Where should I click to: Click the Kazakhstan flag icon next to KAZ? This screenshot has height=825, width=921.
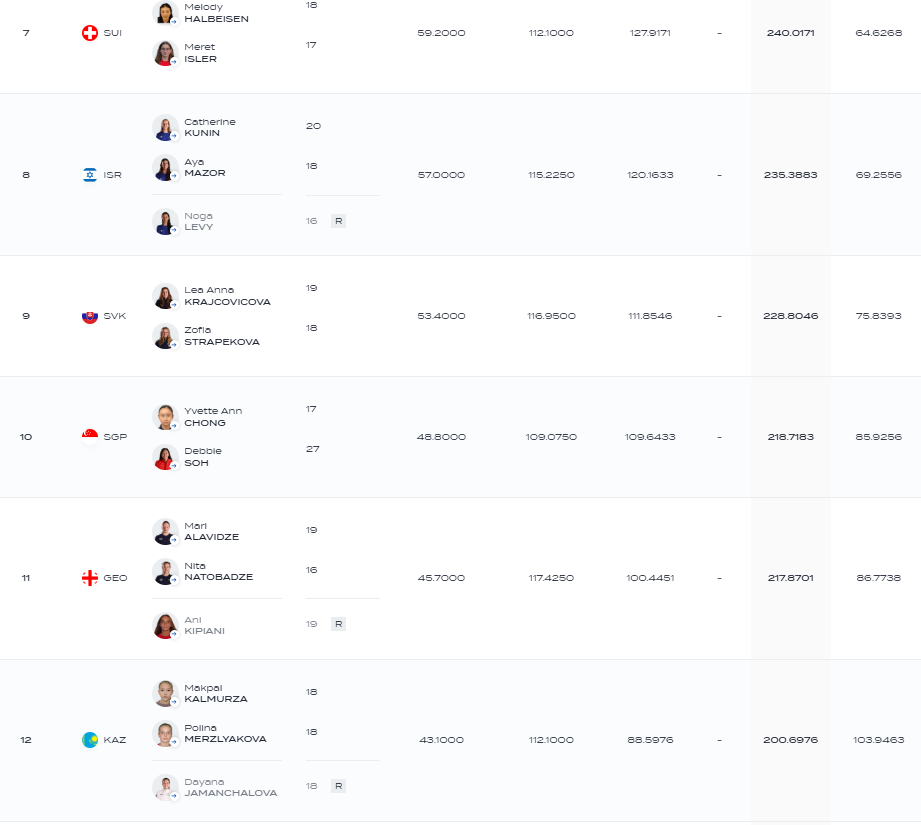point(90,740)
